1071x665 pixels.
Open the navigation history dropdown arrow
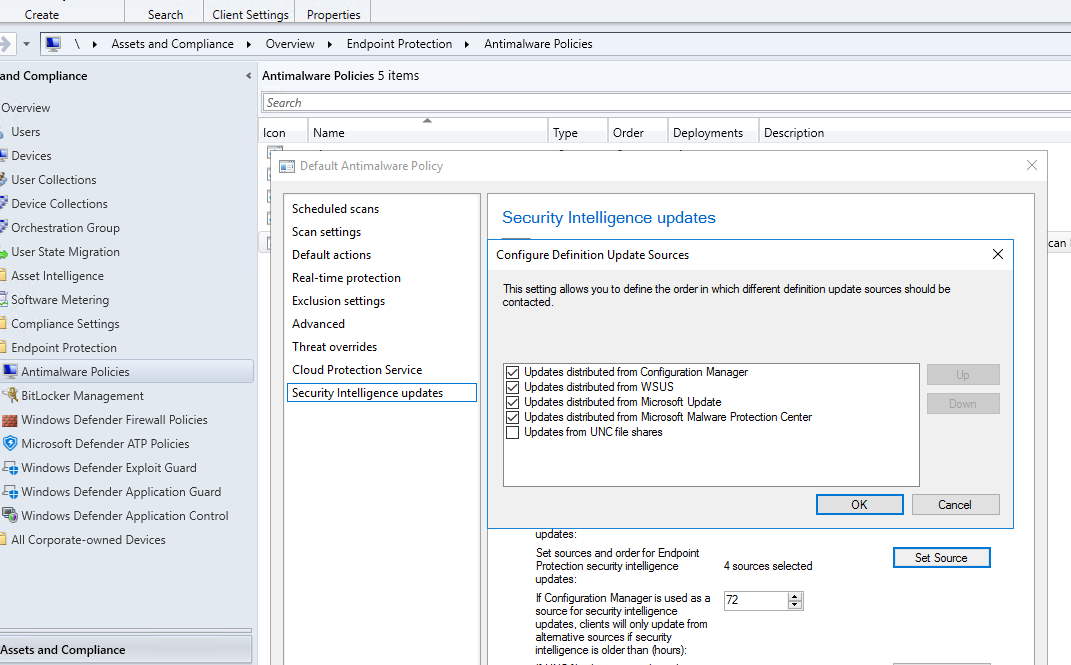click(x=26, y=44)
